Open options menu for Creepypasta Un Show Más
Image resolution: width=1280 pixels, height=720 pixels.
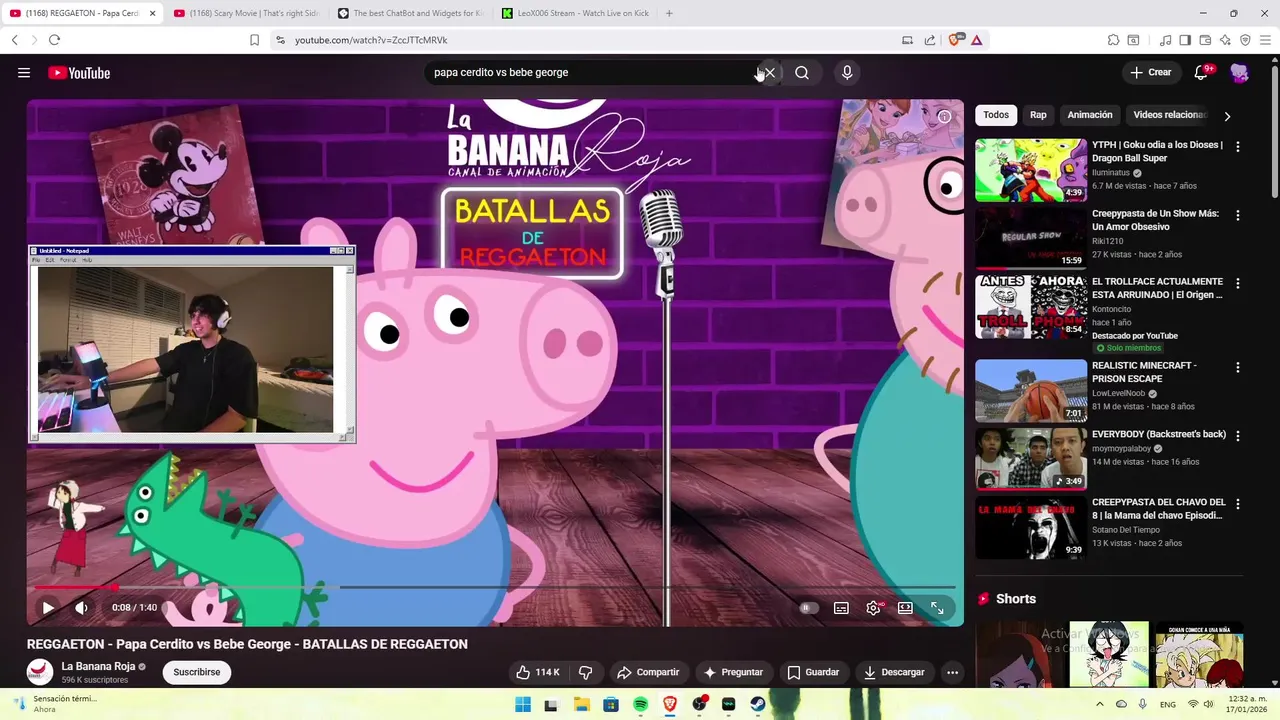(1237, 215)
